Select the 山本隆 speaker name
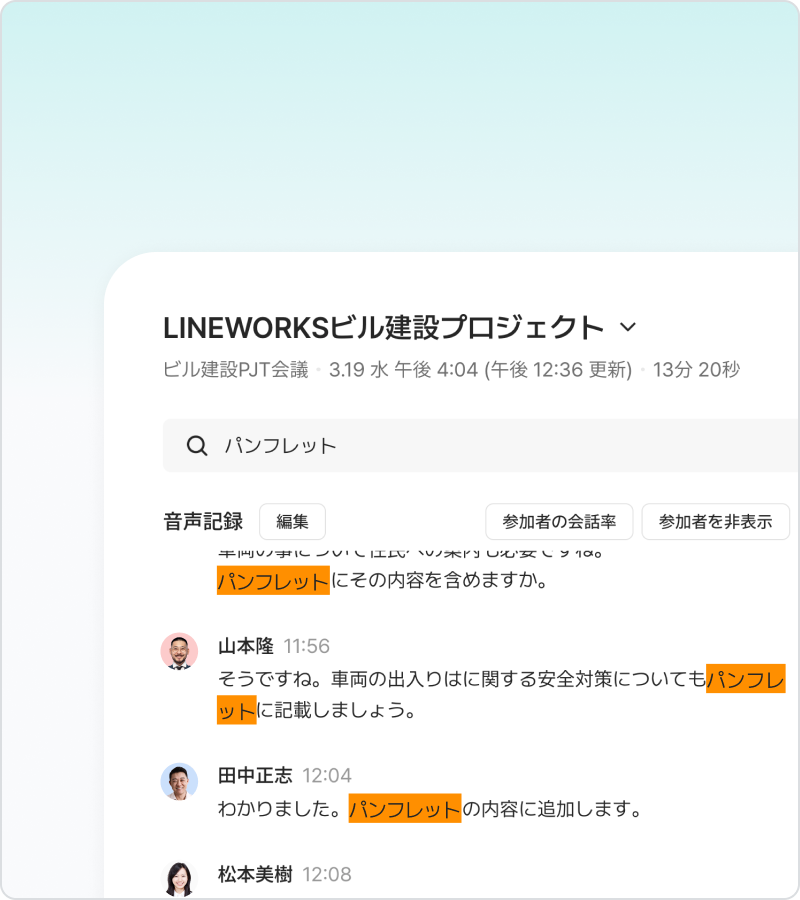This screenshot has width=800, height=900. (x=246, y=646)
